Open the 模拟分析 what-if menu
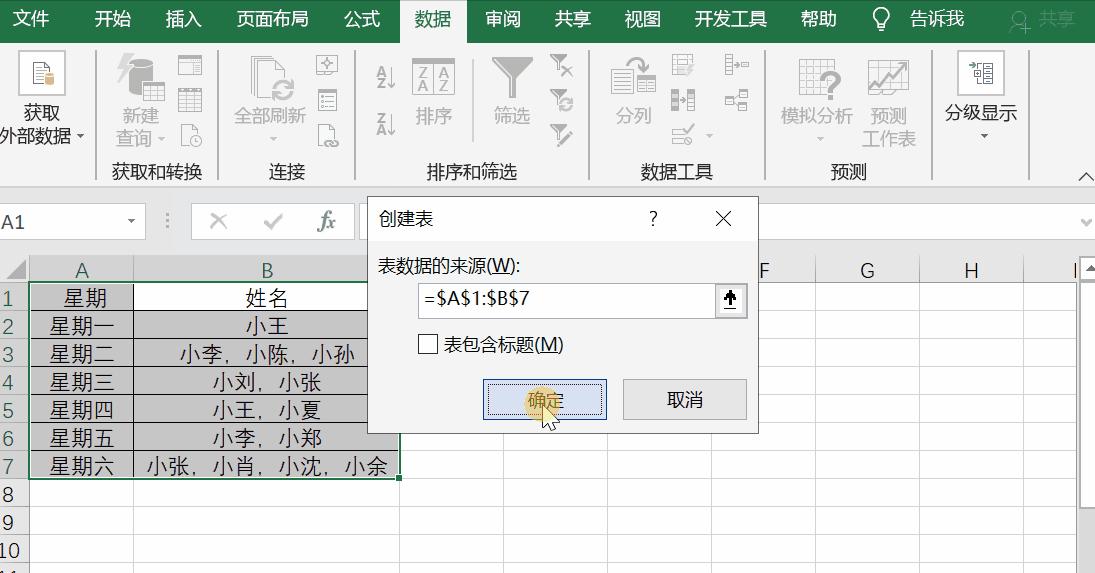1095x573 pixels. click(x=817, y=100)
